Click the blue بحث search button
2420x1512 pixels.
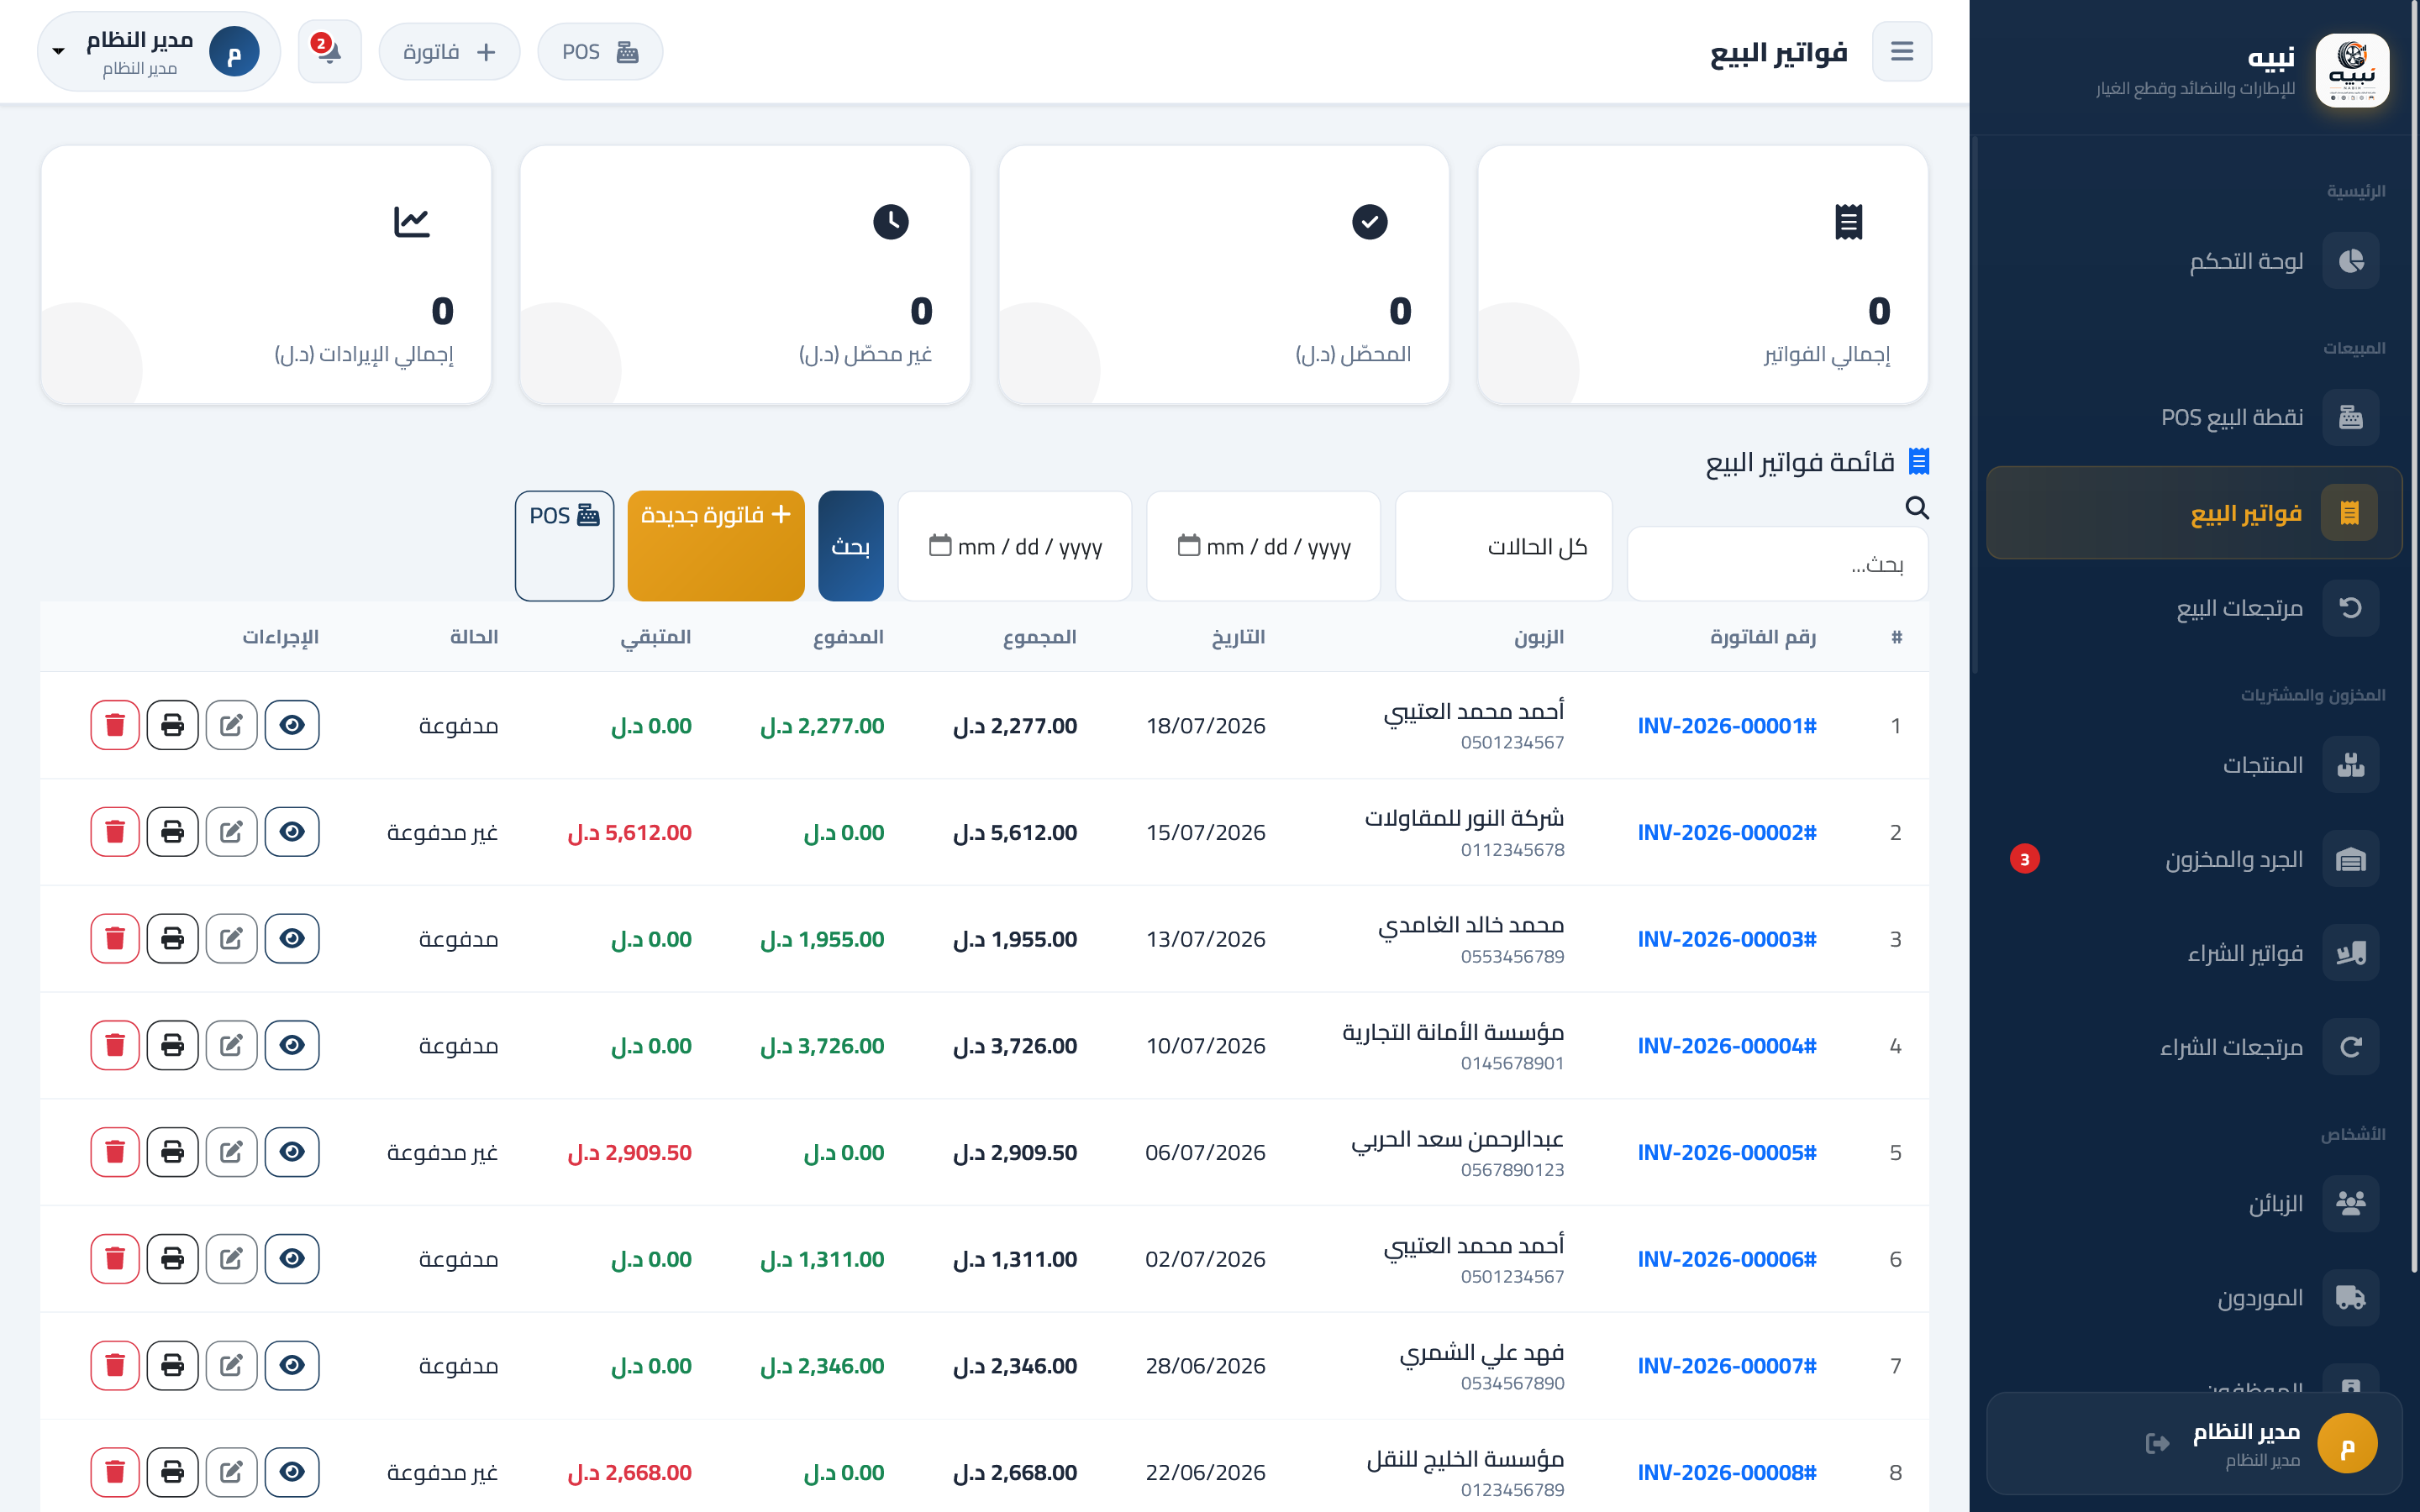[851, 546]
